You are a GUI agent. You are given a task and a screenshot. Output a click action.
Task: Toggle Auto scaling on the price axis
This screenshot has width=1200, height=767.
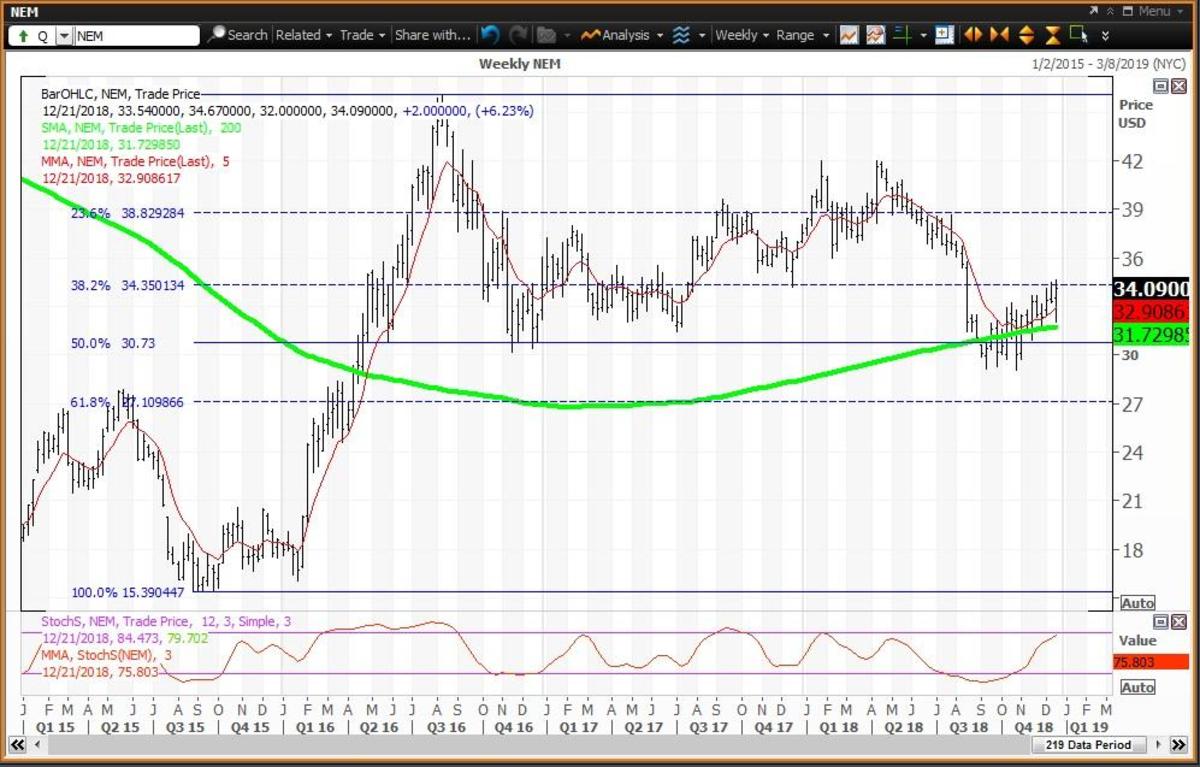(x=1138, y=603)
